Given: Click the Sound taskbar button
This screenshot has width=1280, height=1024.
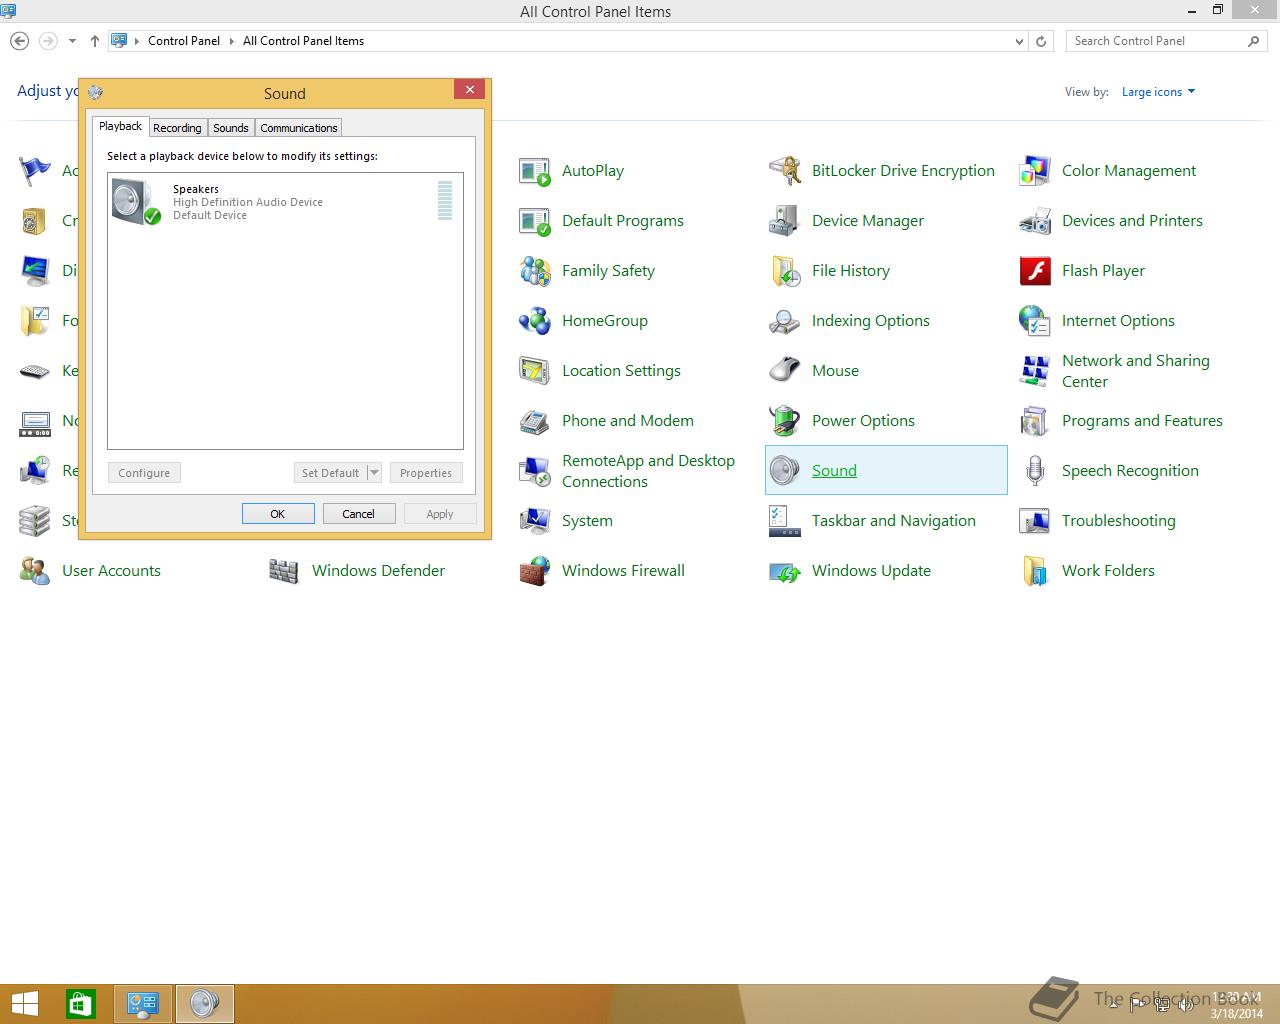Looking at the screenshot, I should pos(205,1004).
